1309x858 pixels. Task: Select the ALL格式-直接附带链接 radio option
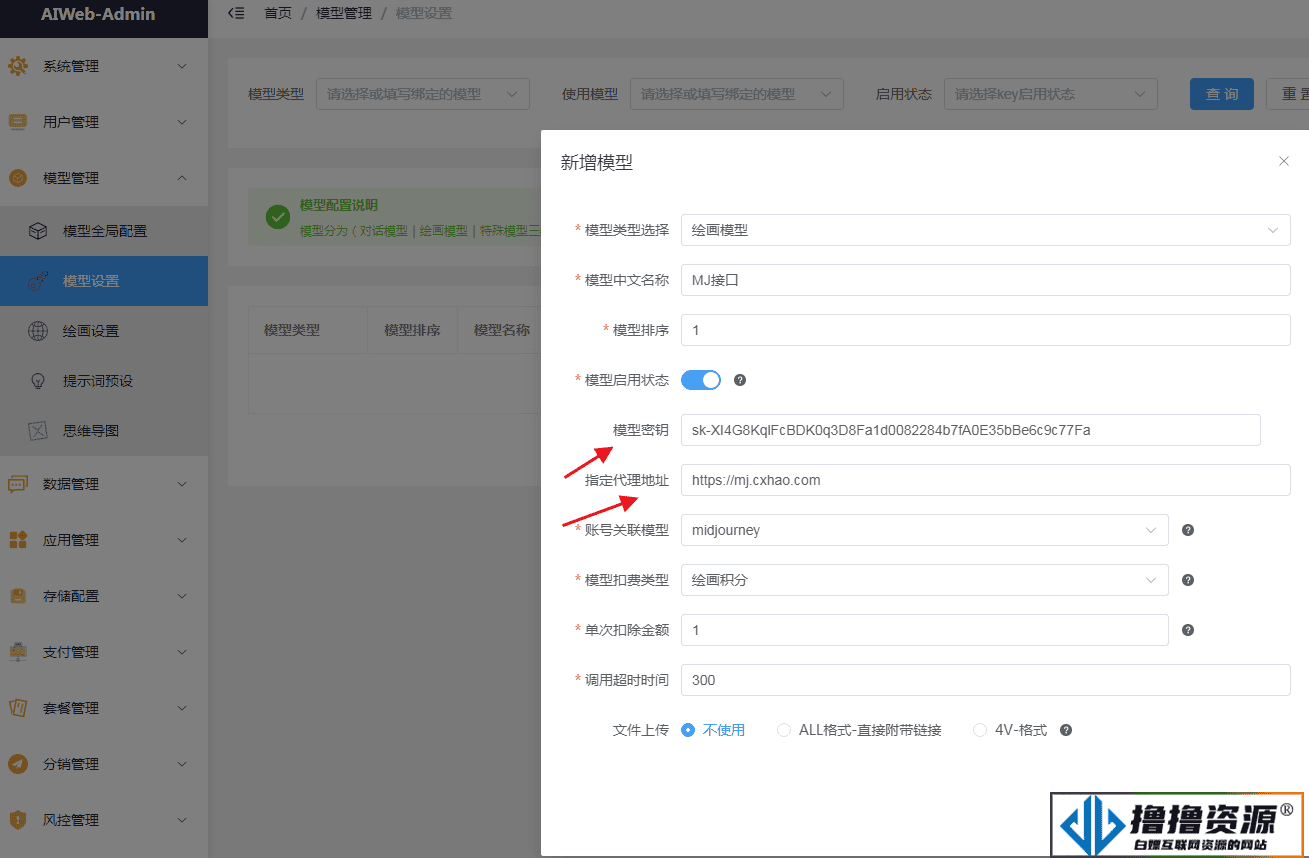(x=784, y=730)
